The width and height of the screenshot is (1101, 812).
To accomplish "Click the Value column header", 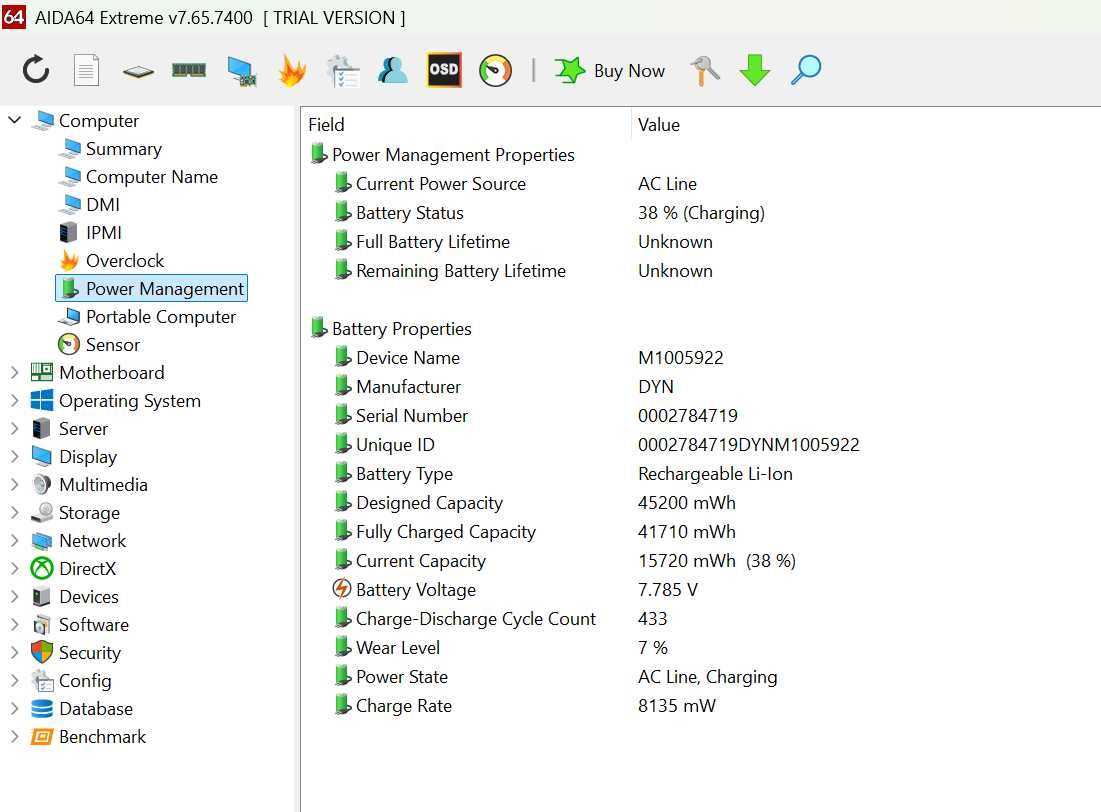I will (659, 125).
